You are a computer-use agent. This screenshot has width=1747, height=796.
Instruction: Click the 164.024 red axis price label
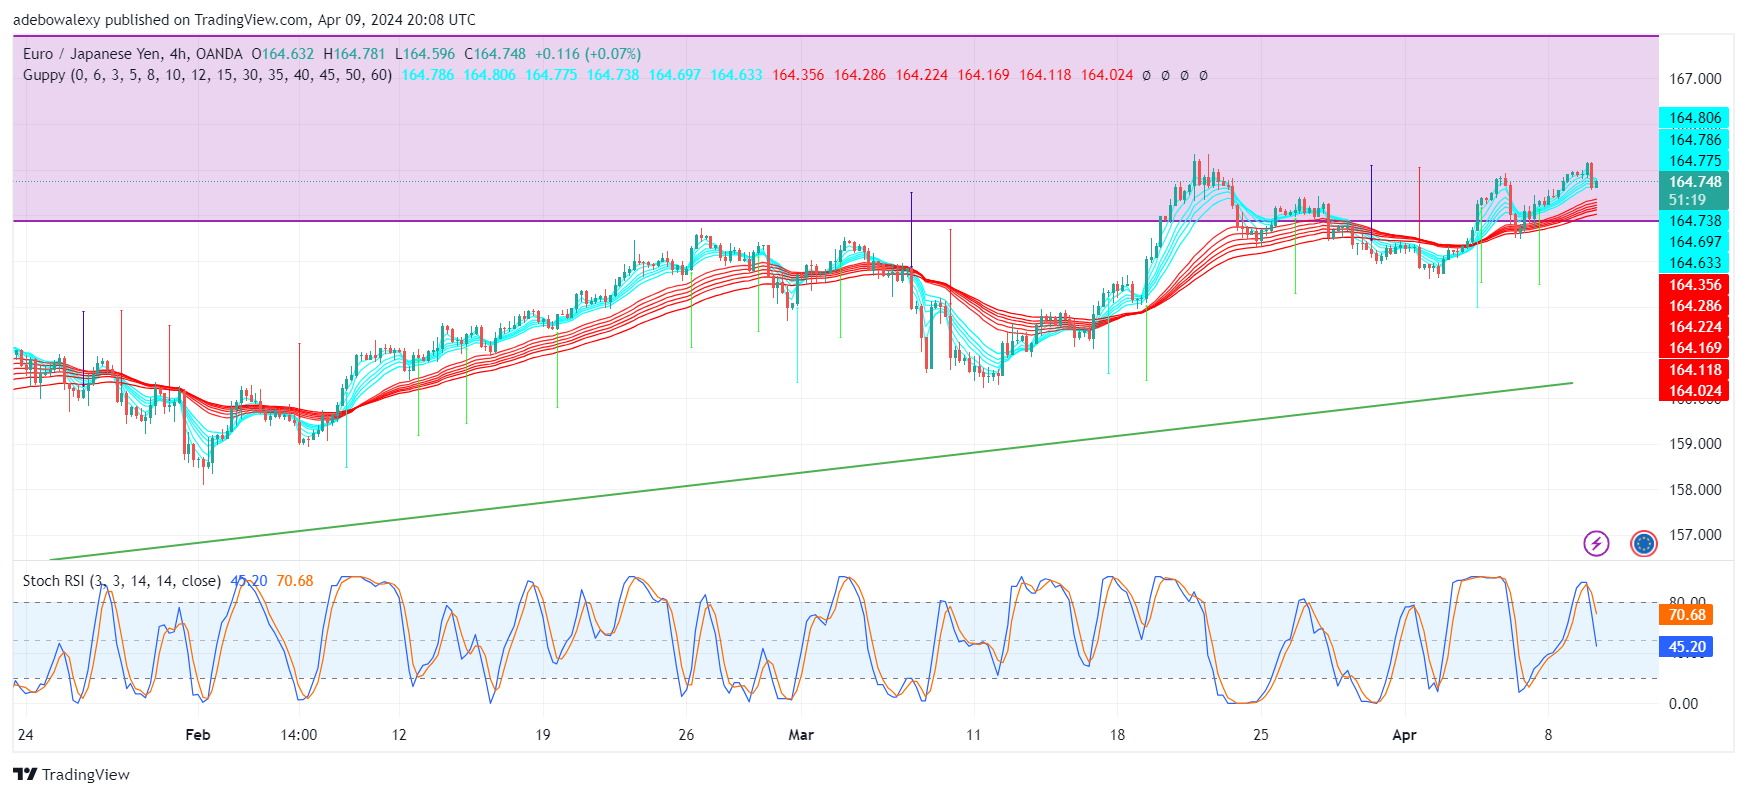1694,391
